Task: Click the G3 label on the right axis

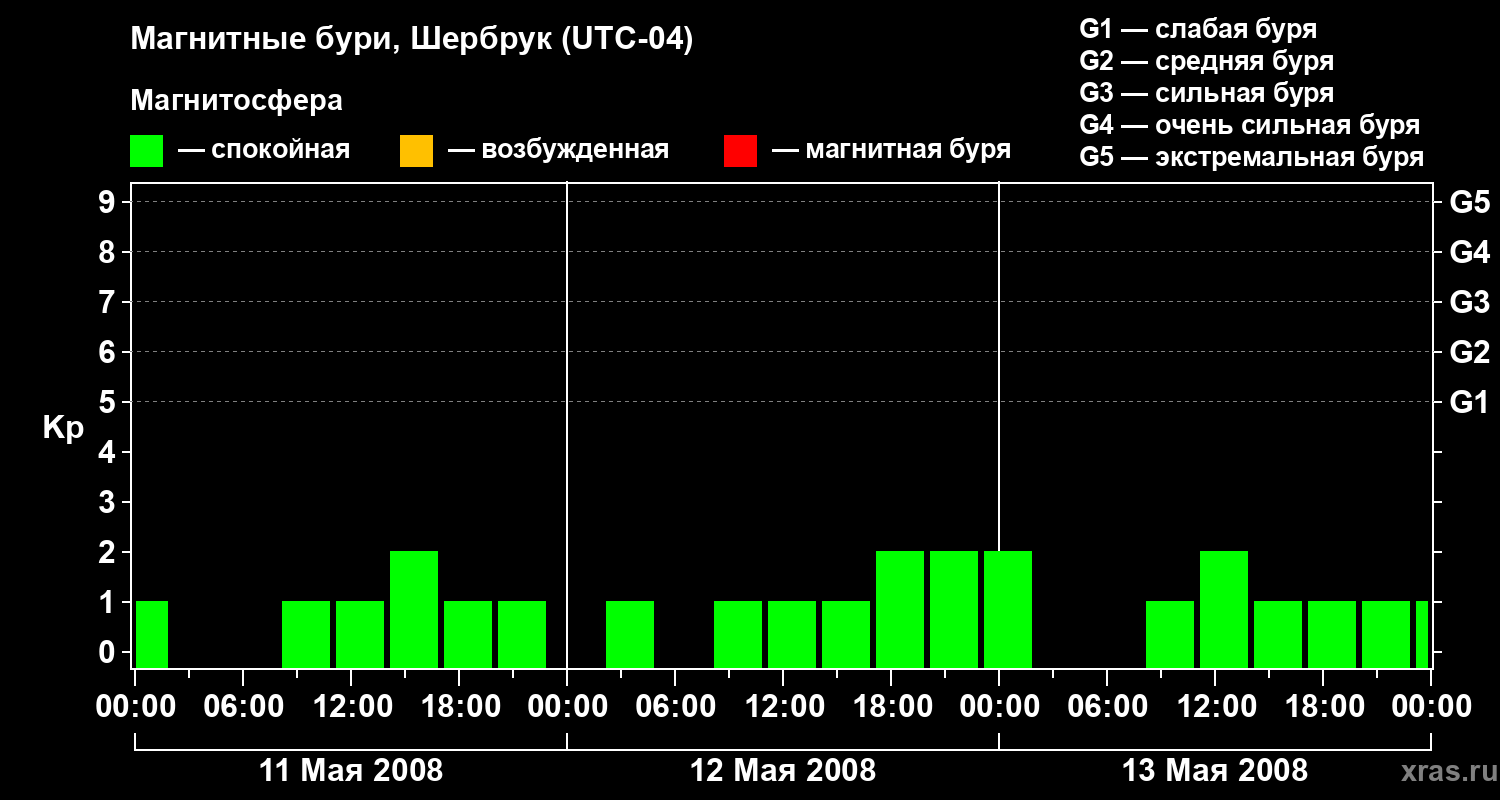Action: (1469, 302)
